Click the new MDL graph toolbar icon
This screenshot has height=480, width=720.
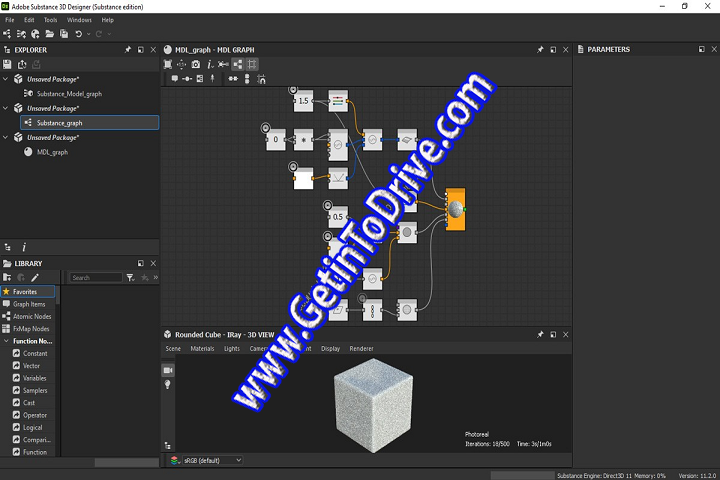click(x=35, y=34)
